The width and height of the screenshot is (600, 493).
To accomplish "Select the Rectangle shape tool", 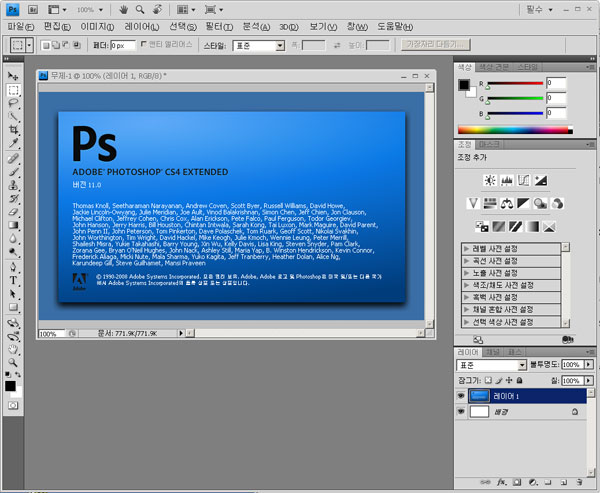I will coord(13,307).
